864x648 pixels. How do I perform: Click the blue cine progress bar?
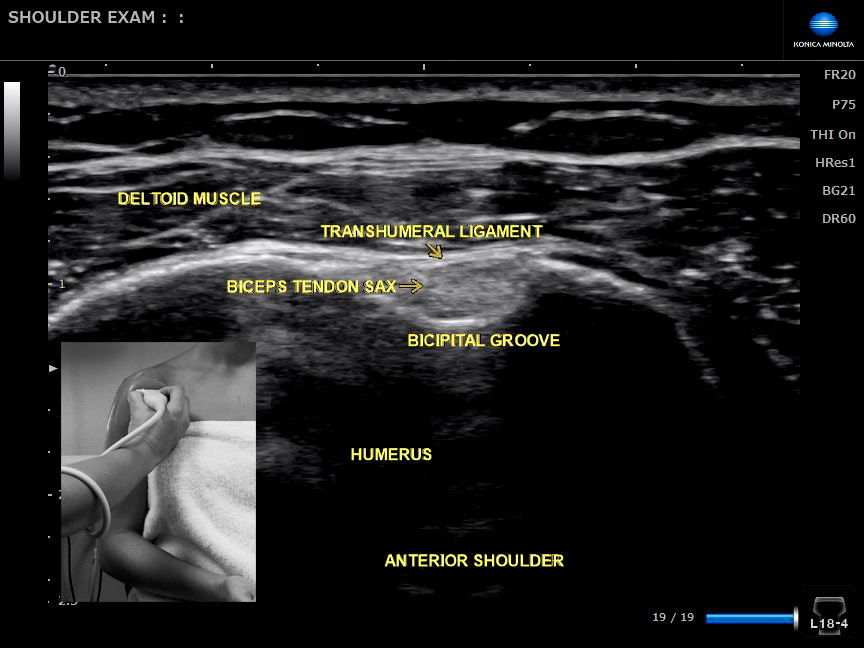[x=750, y=618]
